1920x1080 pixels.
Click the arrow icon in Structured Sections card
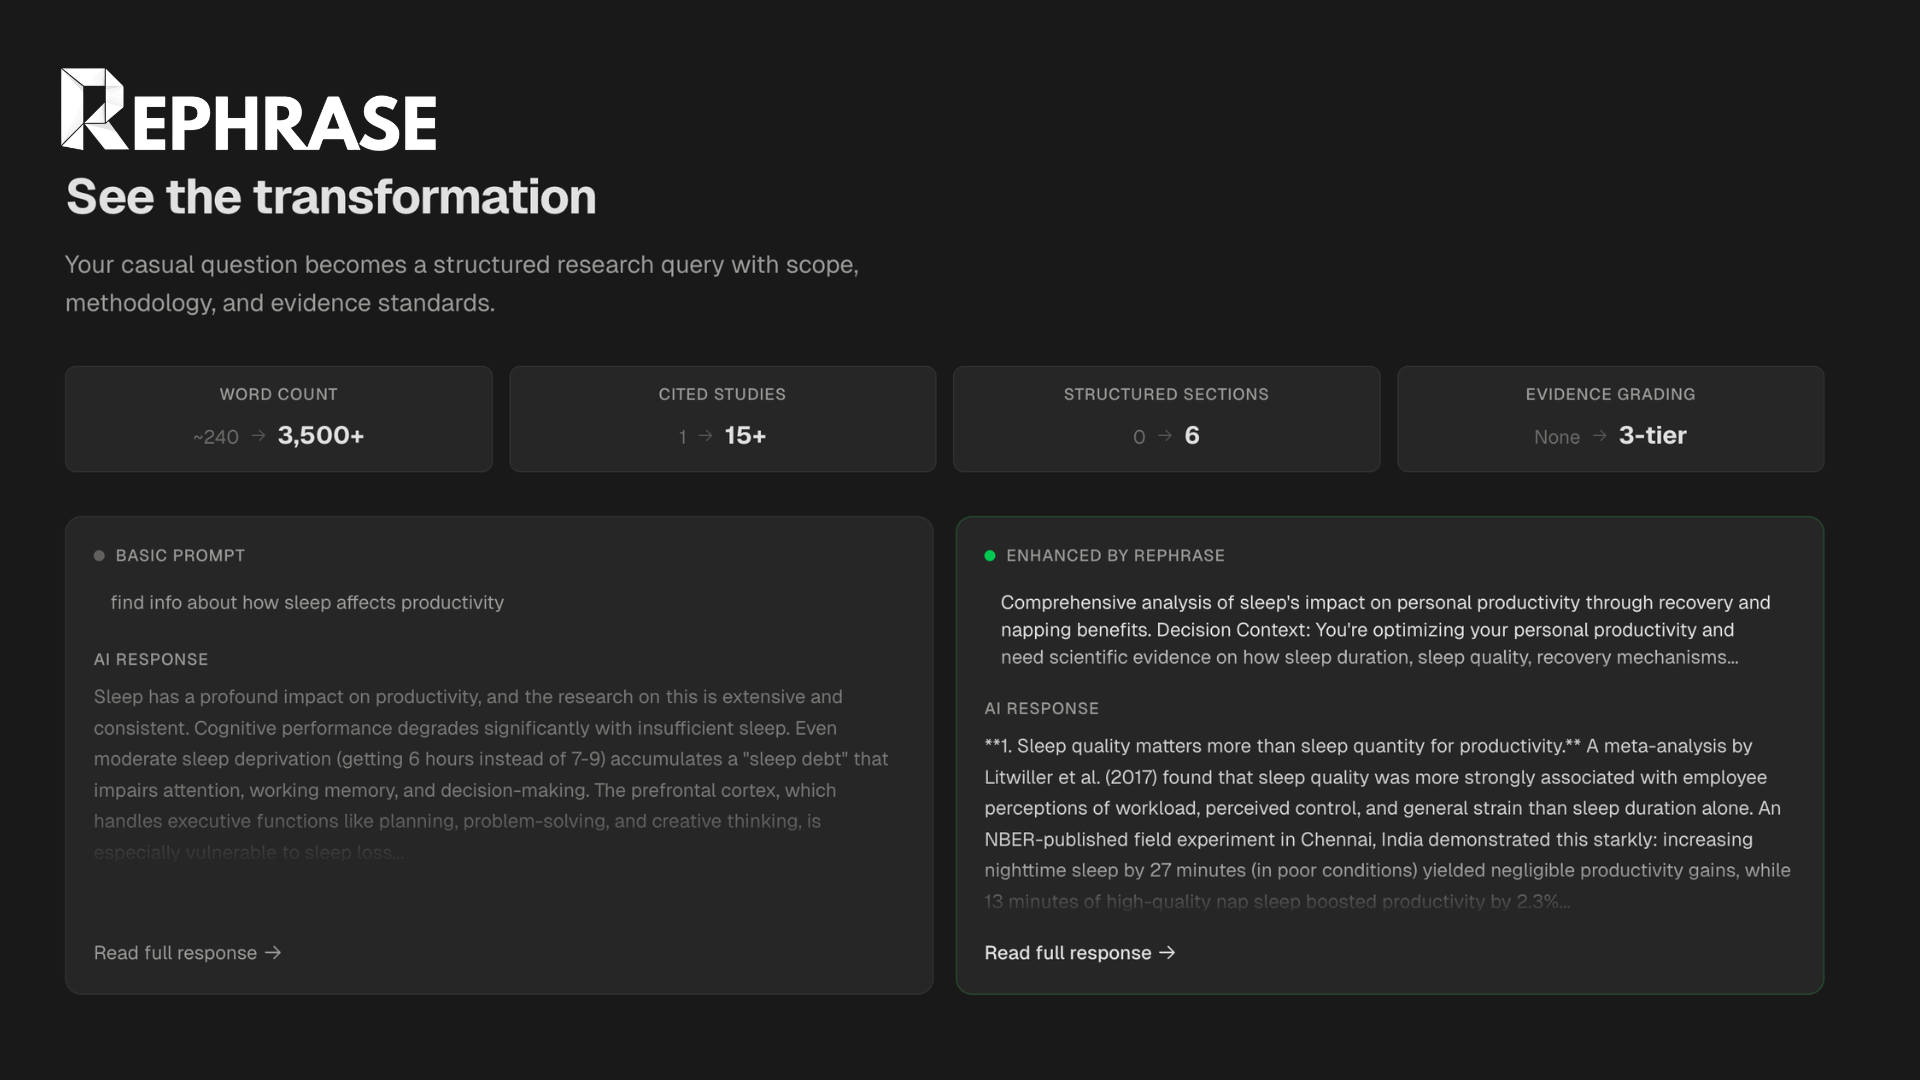click(1163, 437)
